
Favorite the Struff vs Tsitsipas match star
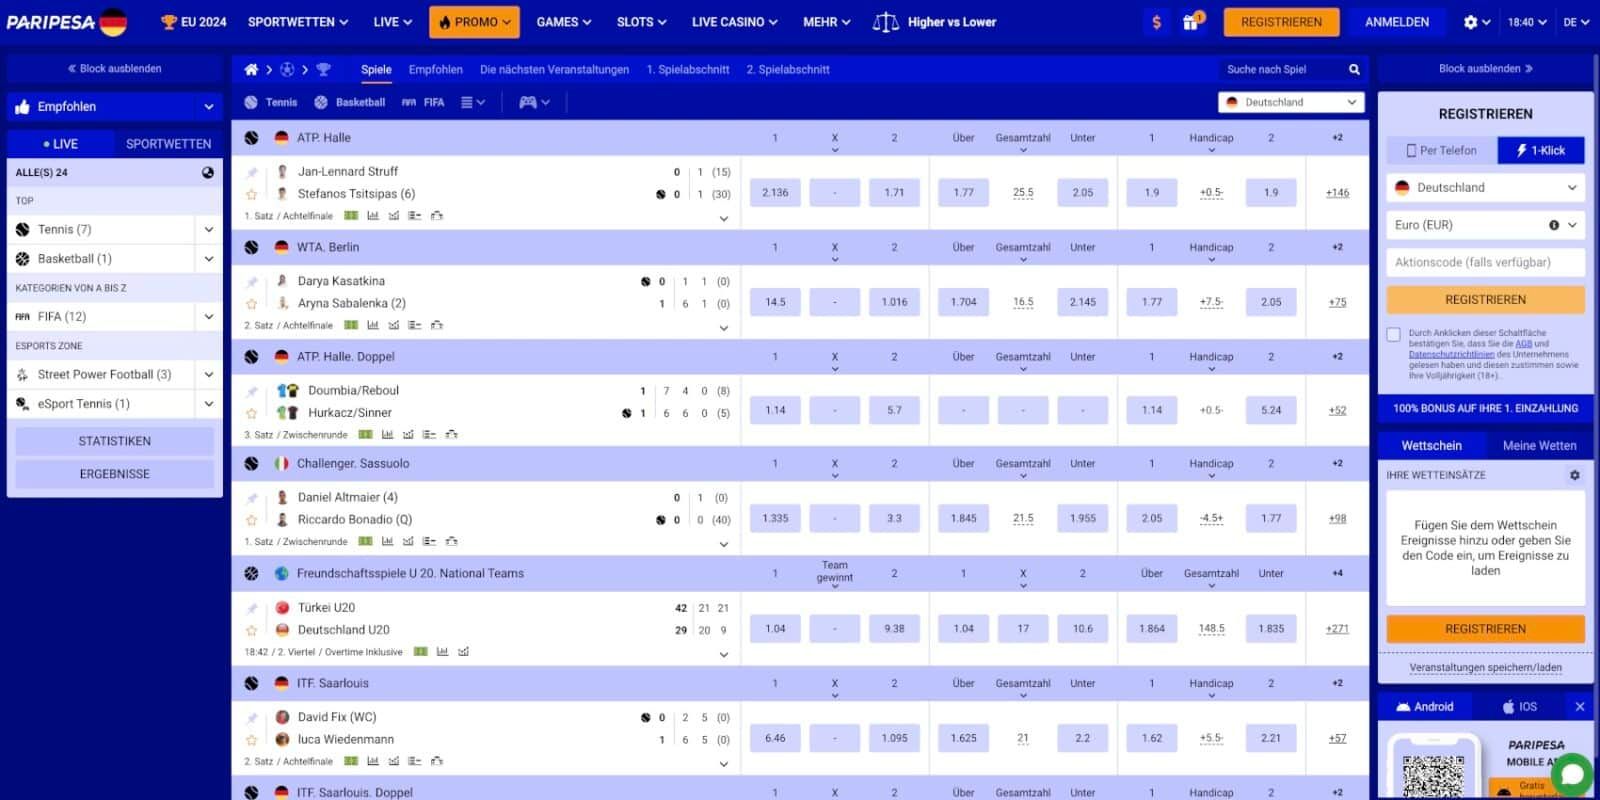252,195
